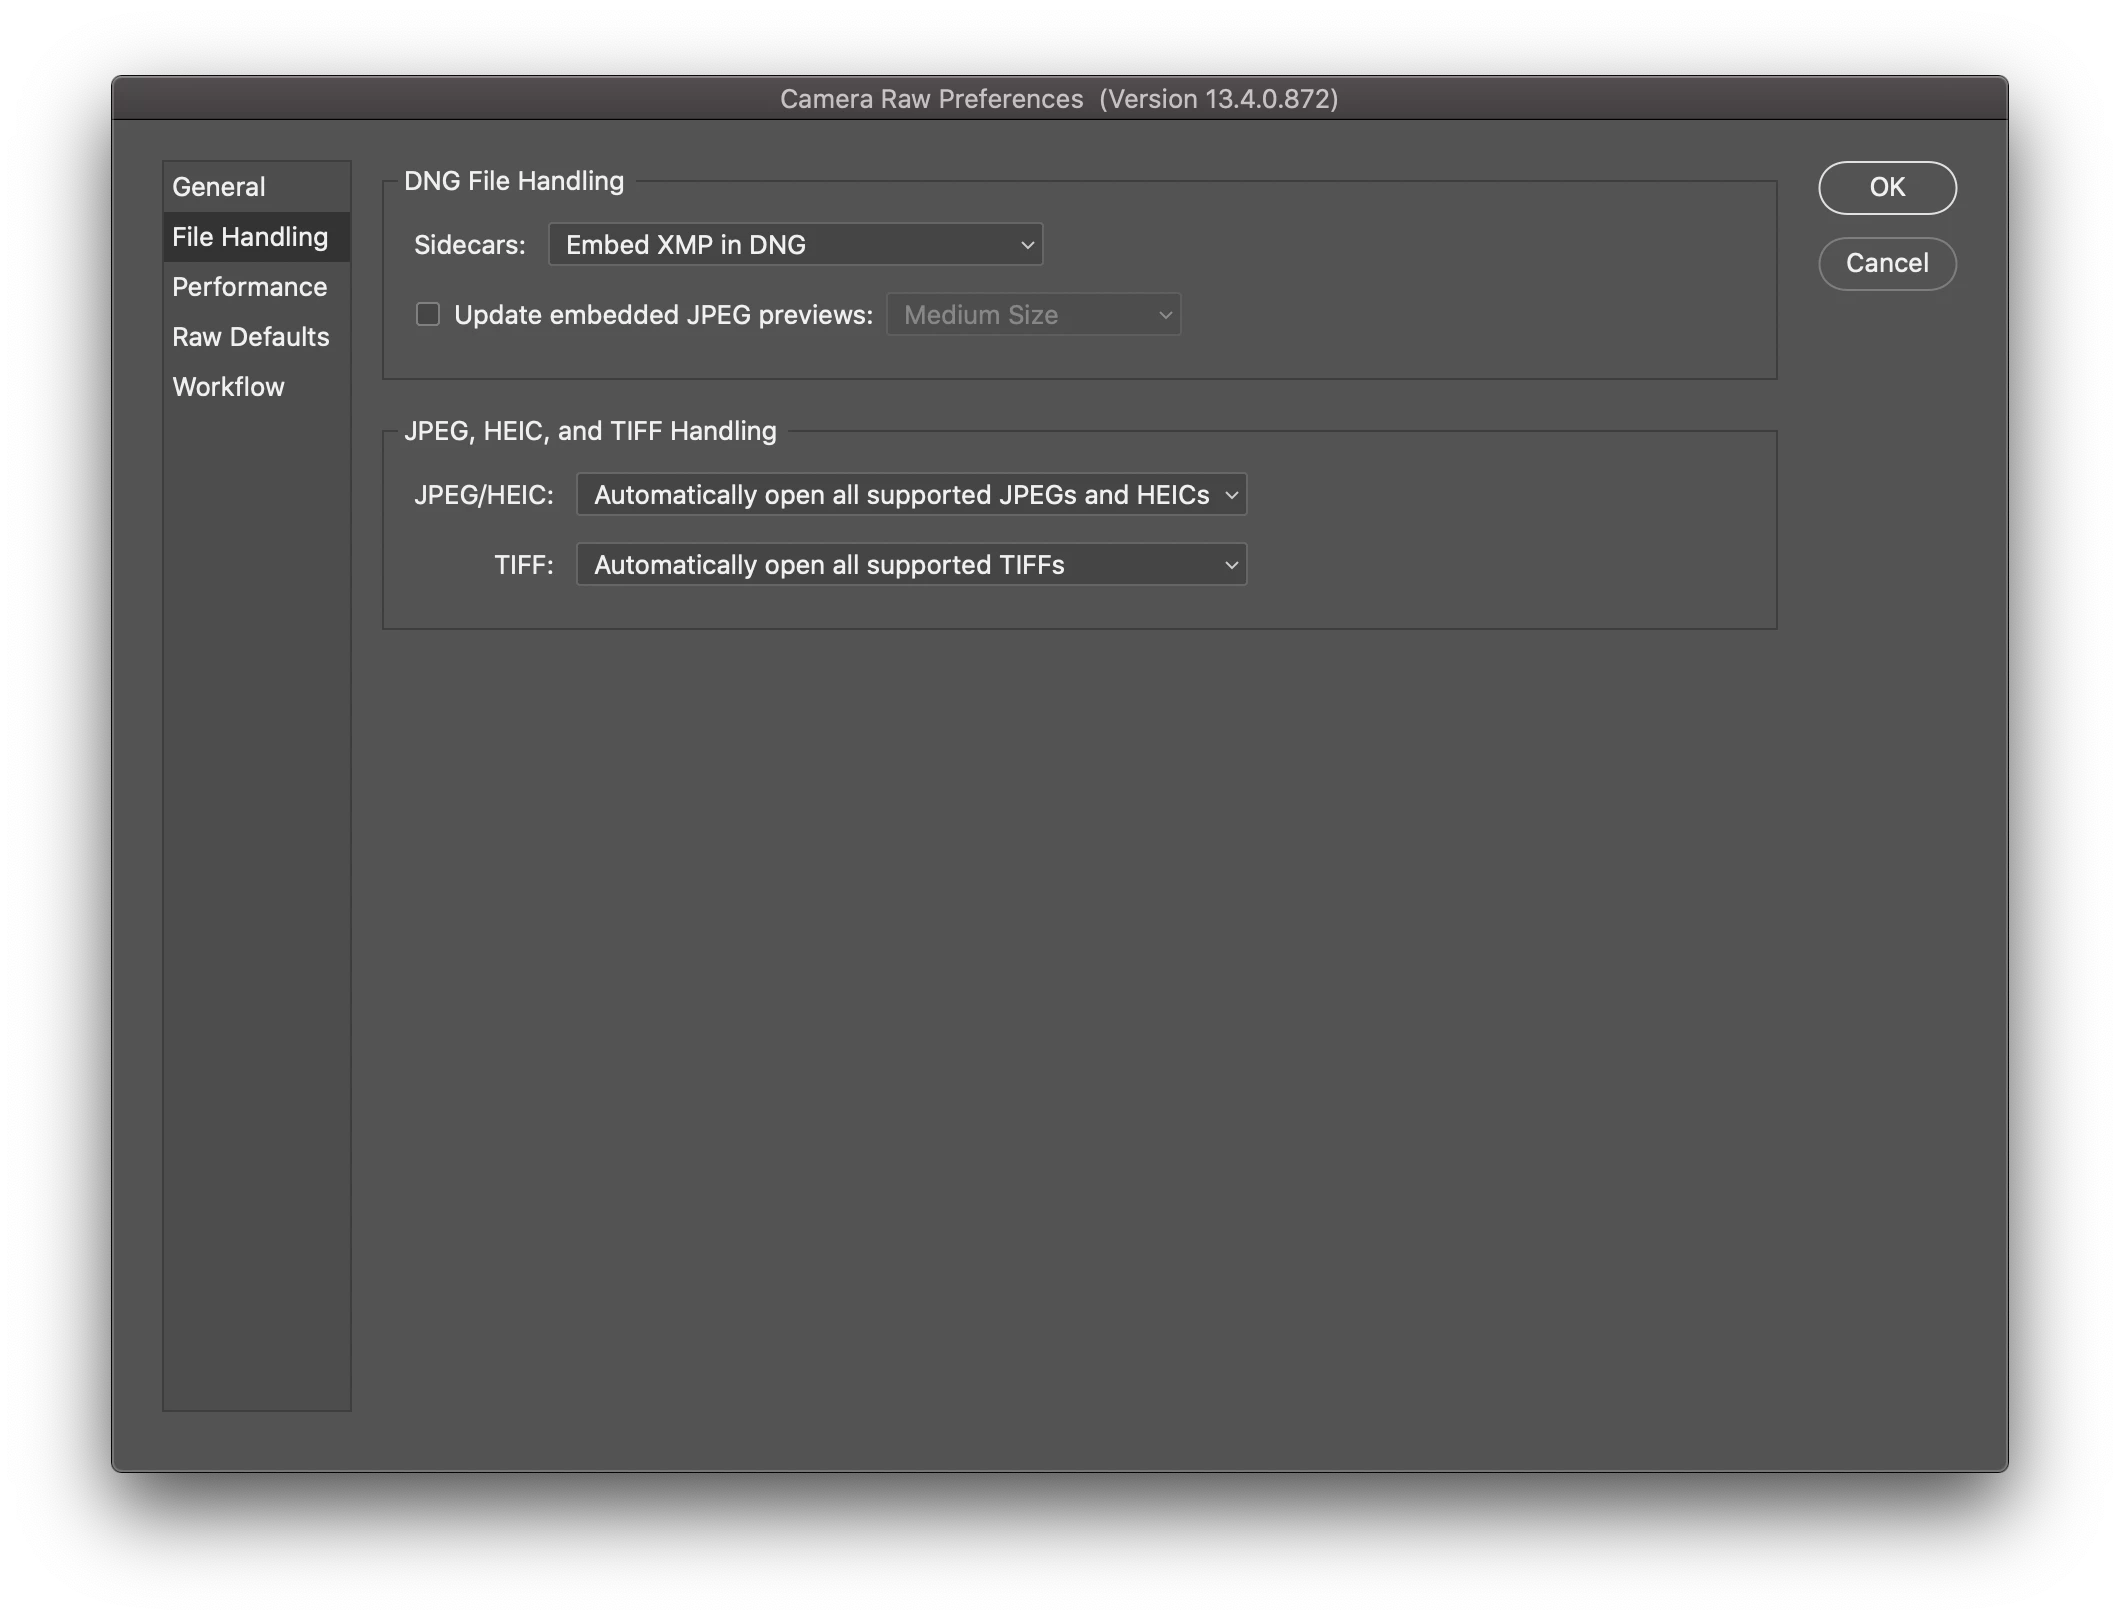Click the chevron arrow beside Medium Size

(x=1165, y=316)
